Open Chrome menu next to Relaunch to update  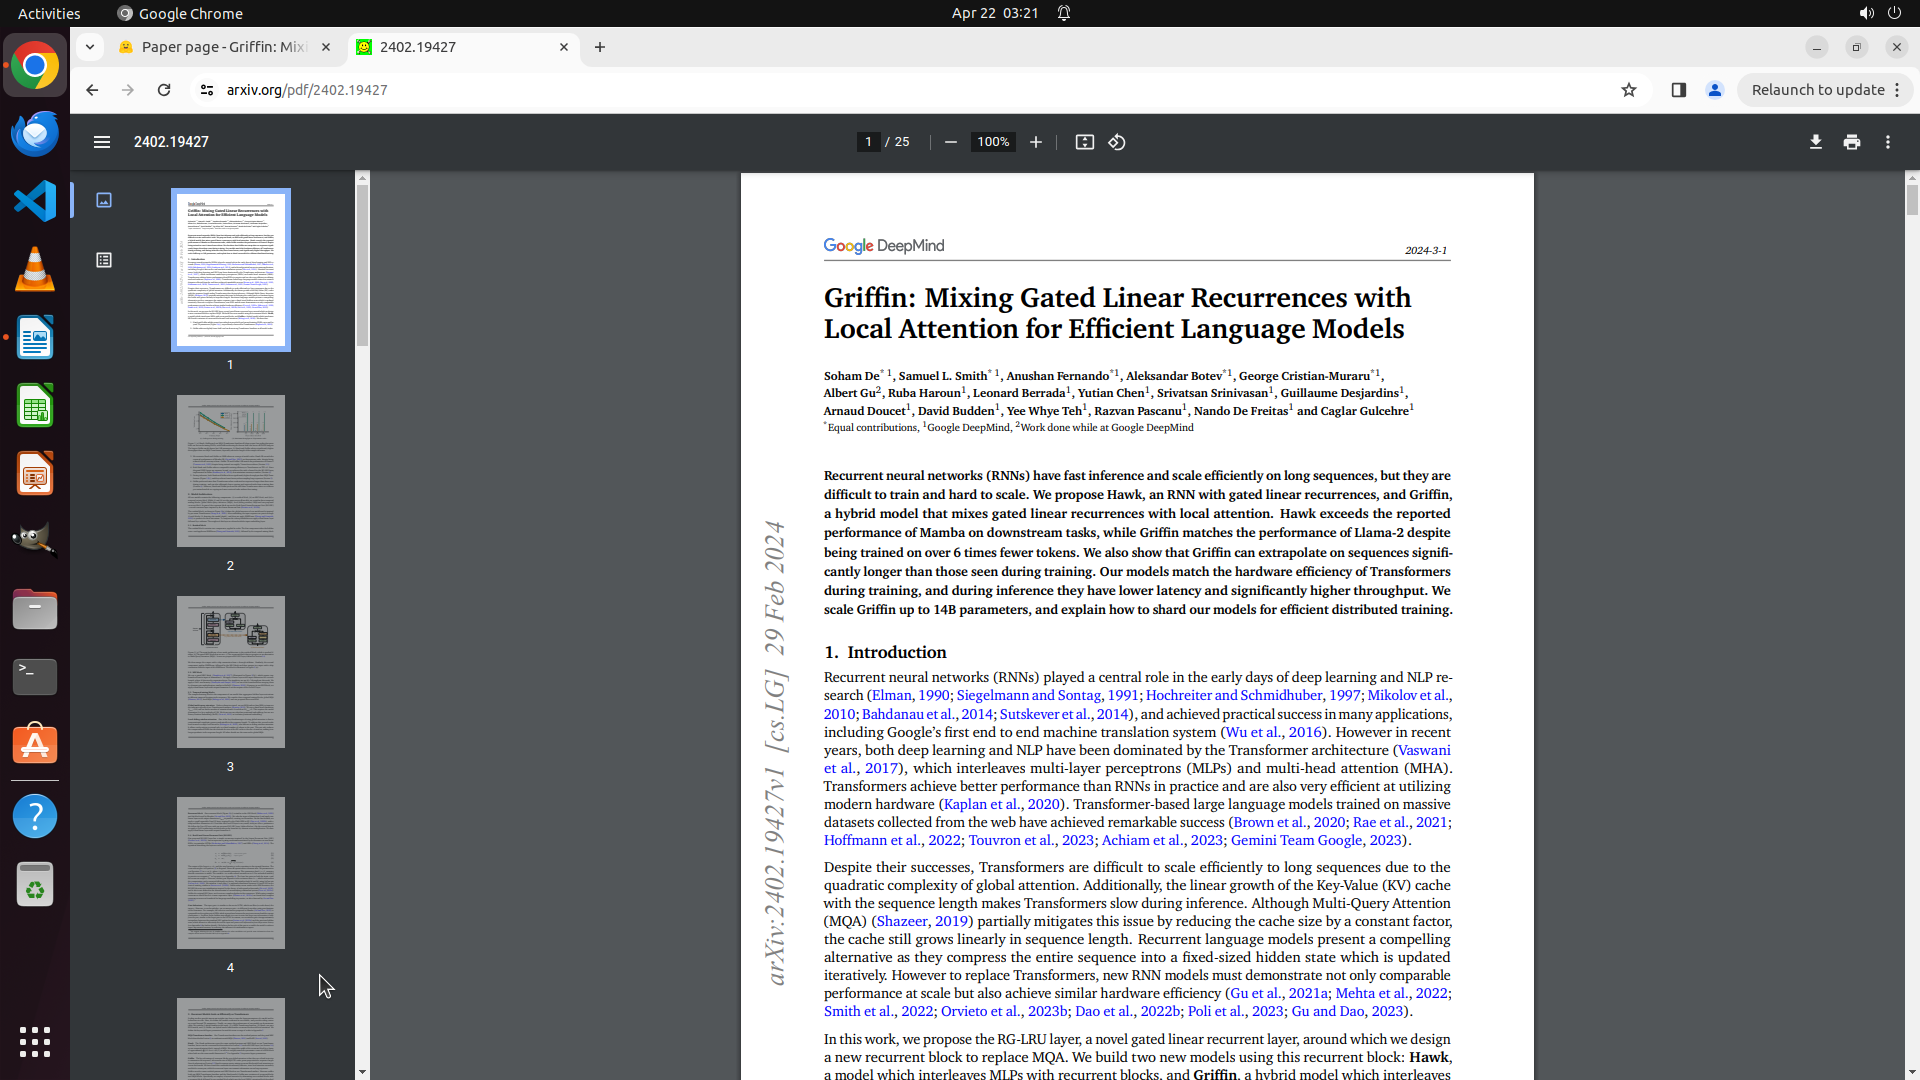(1897, 90)
